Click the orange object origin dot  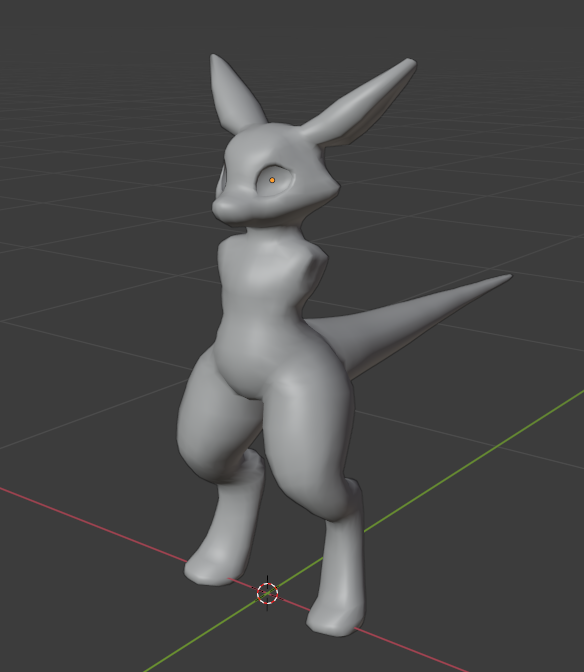pos(272,180)
